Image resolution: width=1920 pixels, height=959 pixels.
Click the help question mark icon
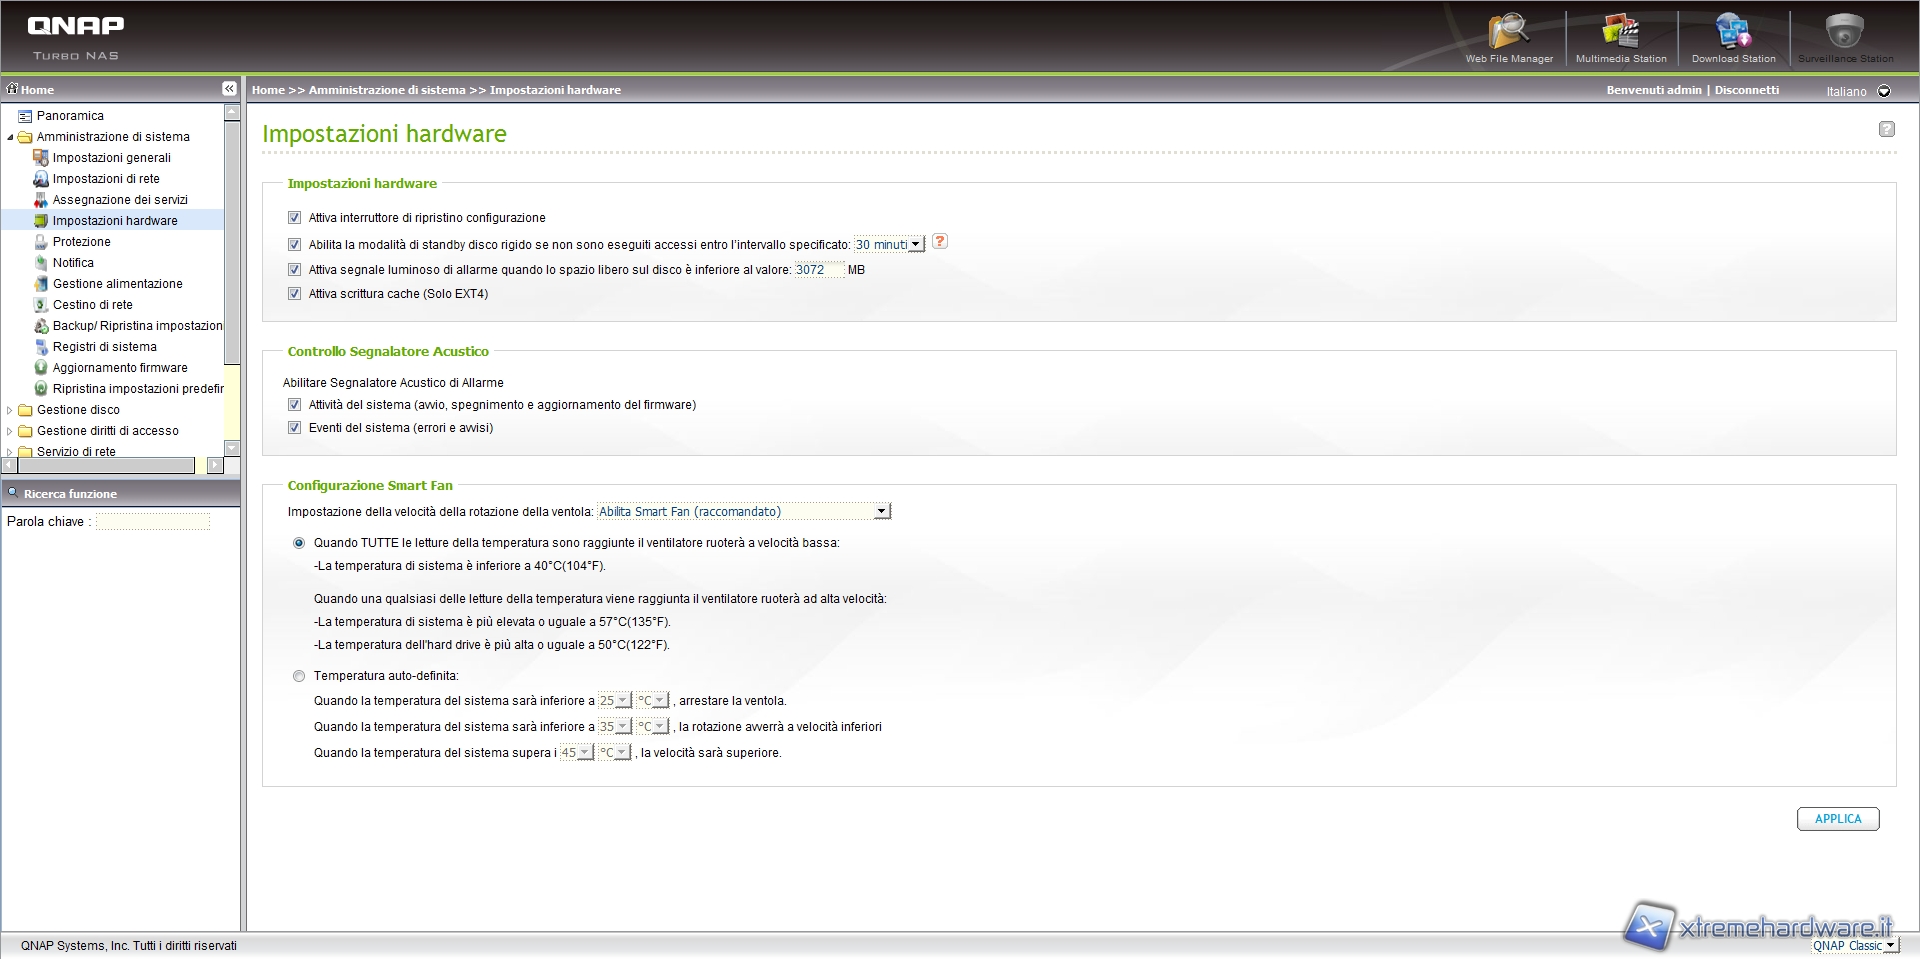pyautogui.click(x=1886, y=129)
